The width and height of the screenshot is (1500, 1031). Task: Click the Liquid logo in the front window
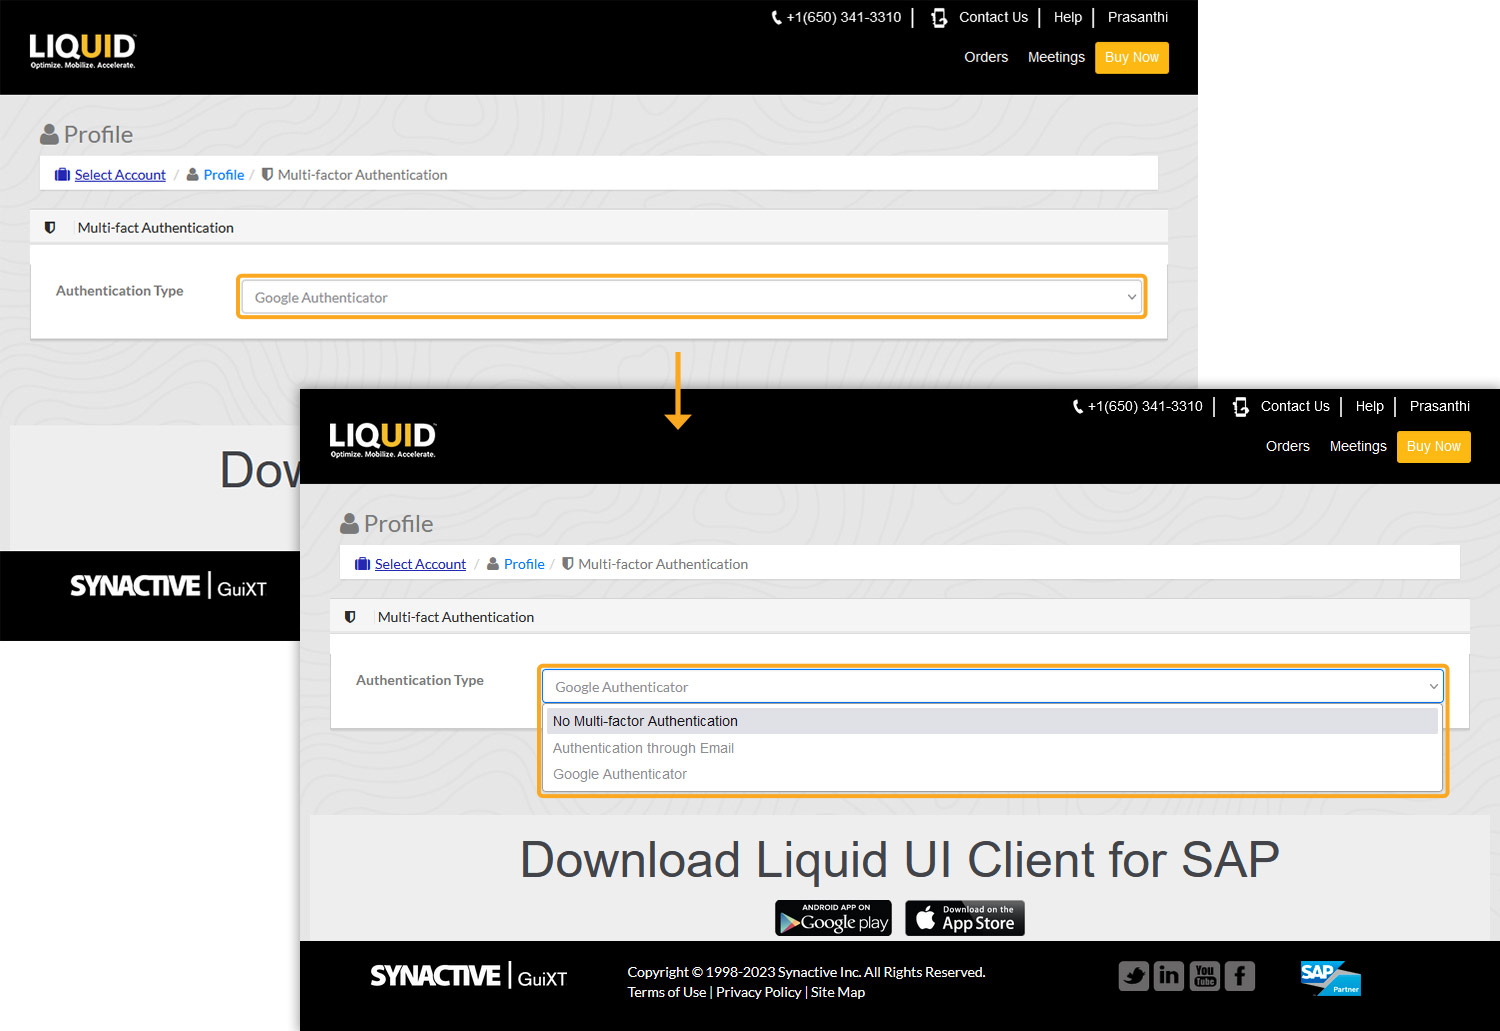[383, 440]
